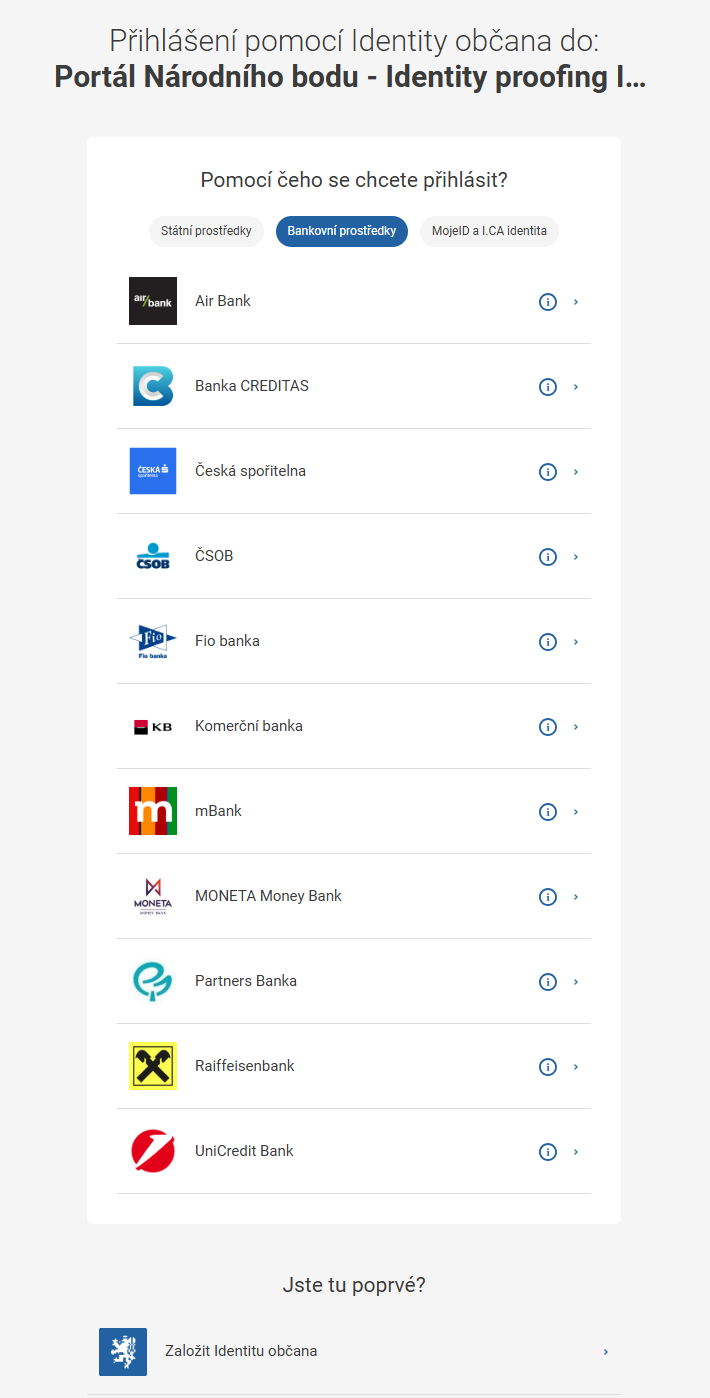Show info for Fio banka
Image resolution: width=710 pixels, height=1398 pixels.
point(547,641)
